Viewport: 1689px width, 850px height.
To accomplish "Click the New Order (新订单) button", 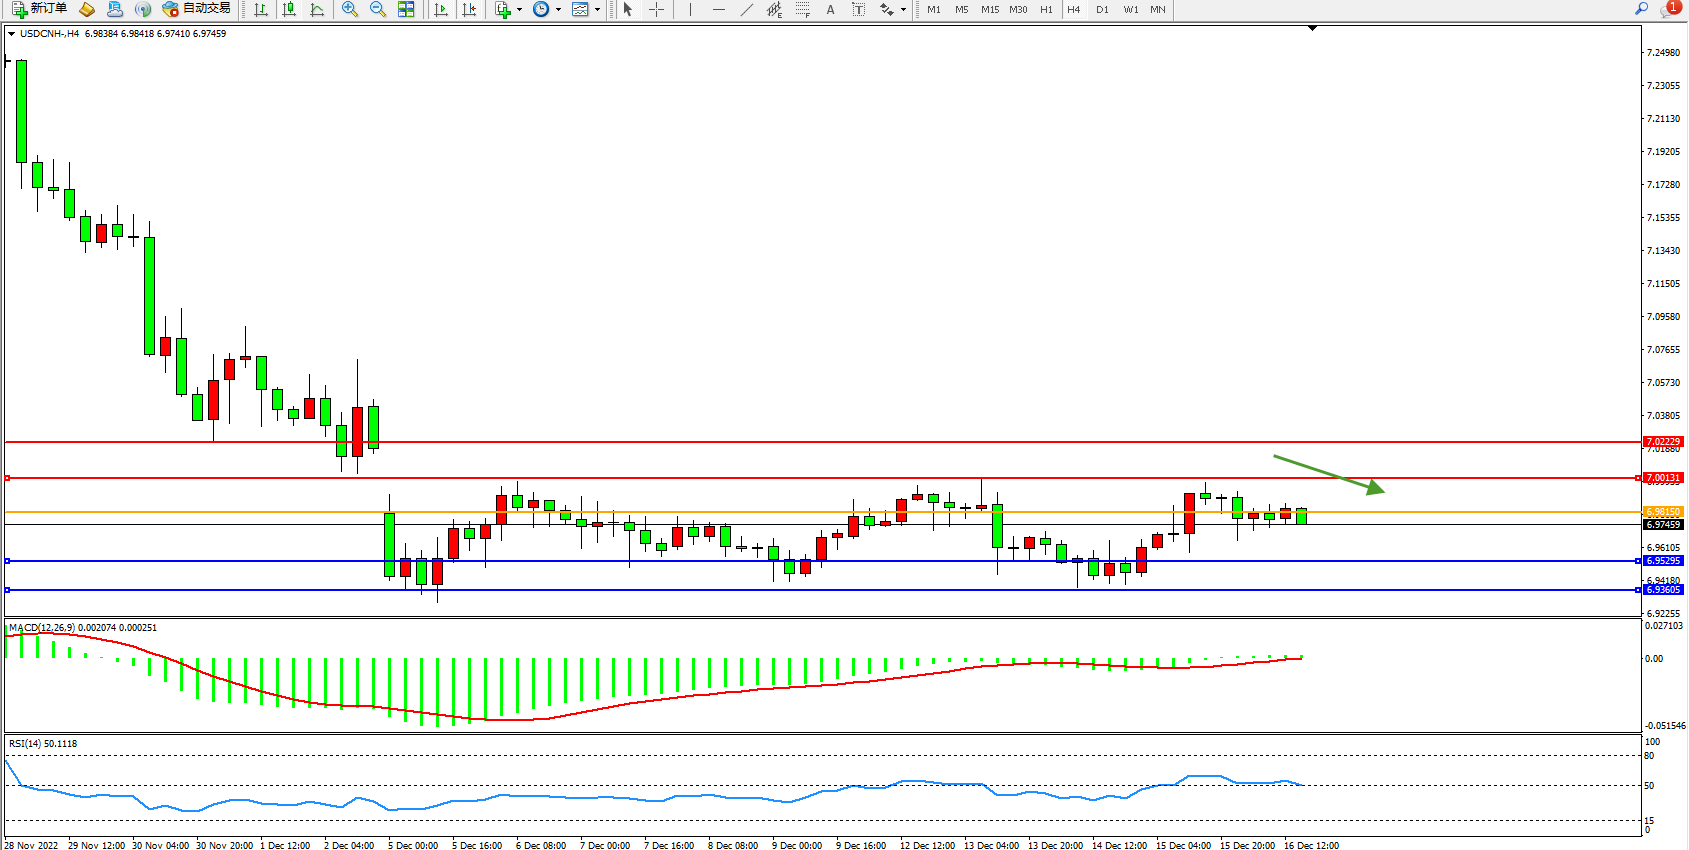I will (x=39, y=9).
